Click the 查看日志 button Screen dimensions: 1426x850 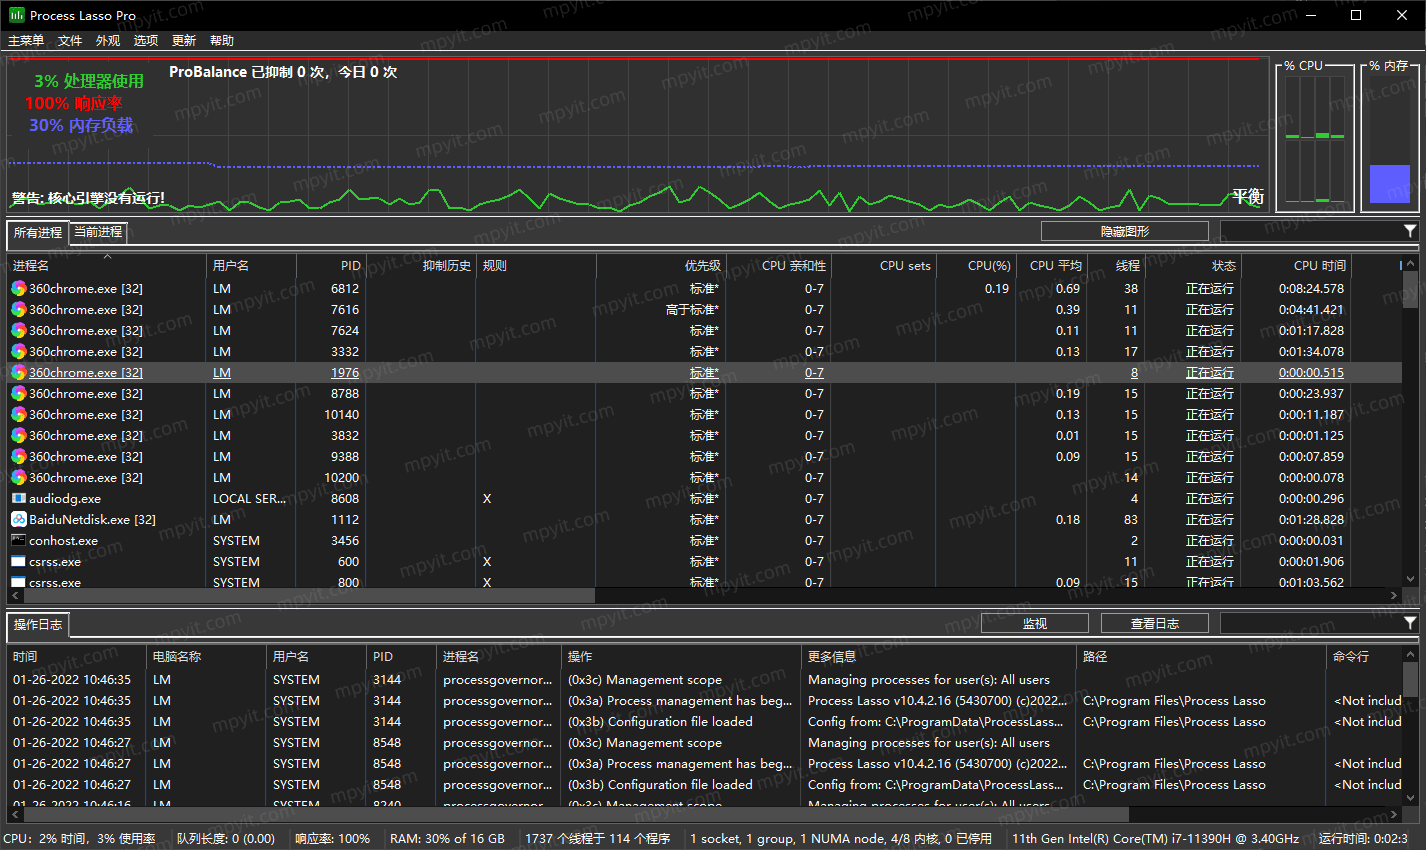(1155, 623)
